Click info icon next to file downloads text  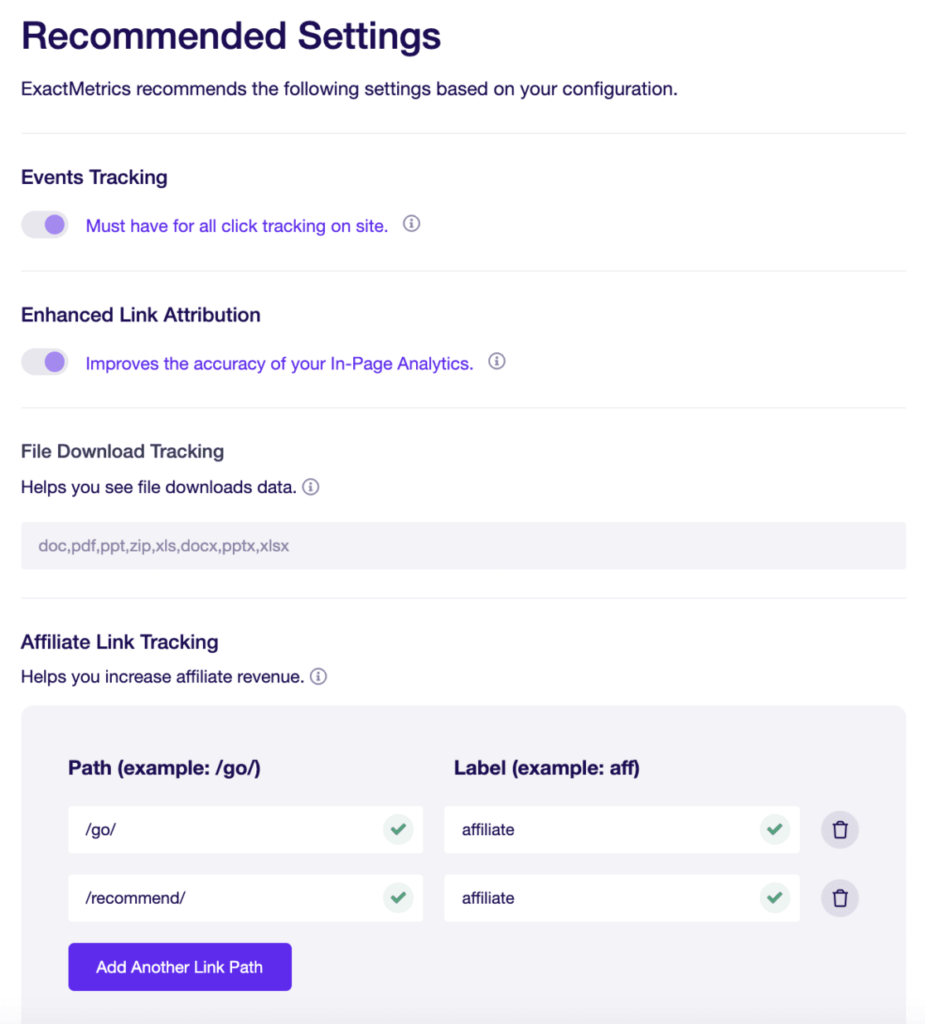311,488
